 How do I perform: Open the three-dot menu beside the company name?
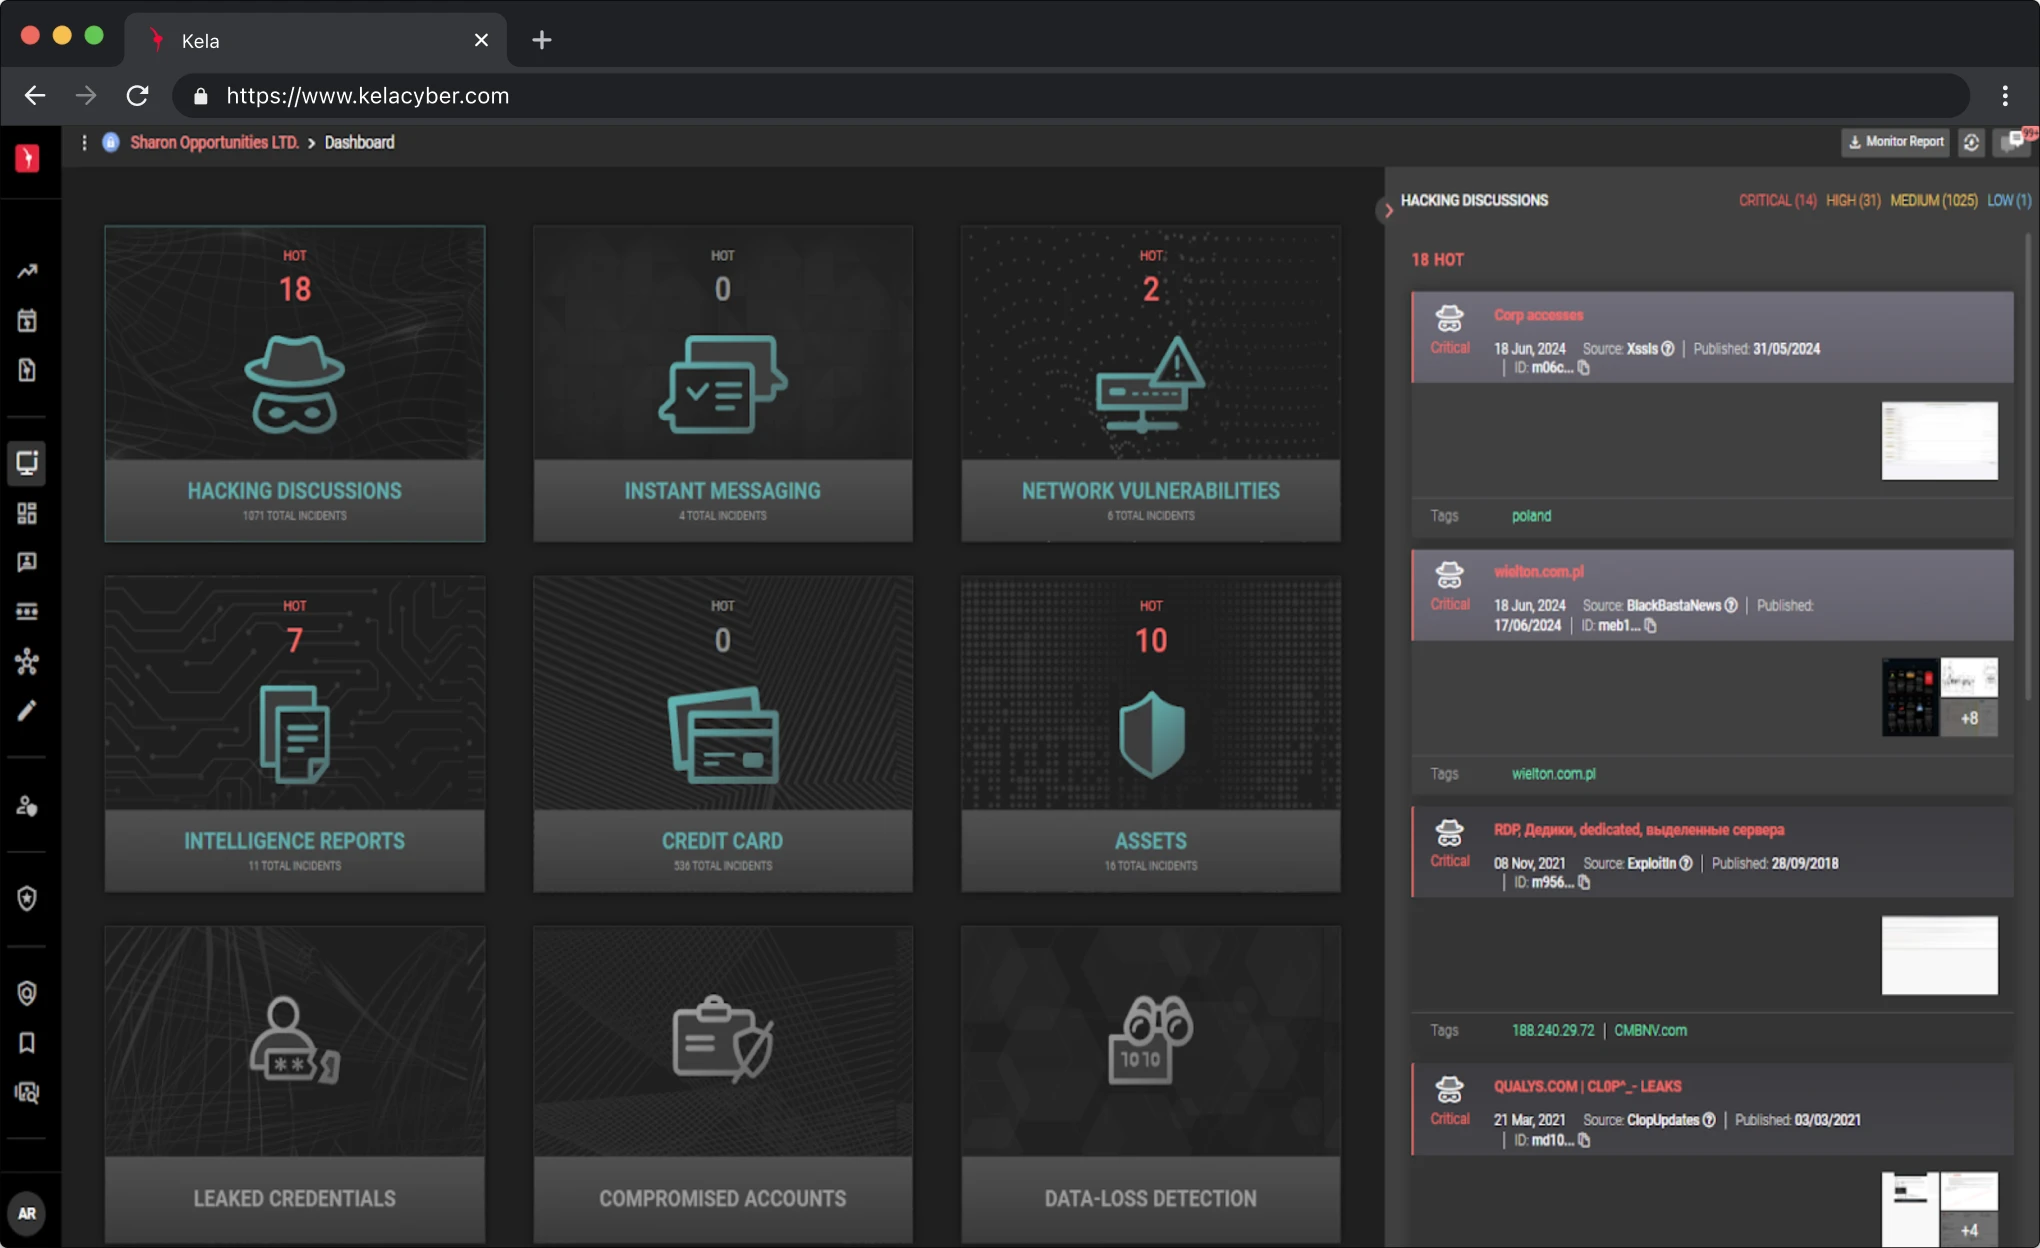[x=84, y=143]
